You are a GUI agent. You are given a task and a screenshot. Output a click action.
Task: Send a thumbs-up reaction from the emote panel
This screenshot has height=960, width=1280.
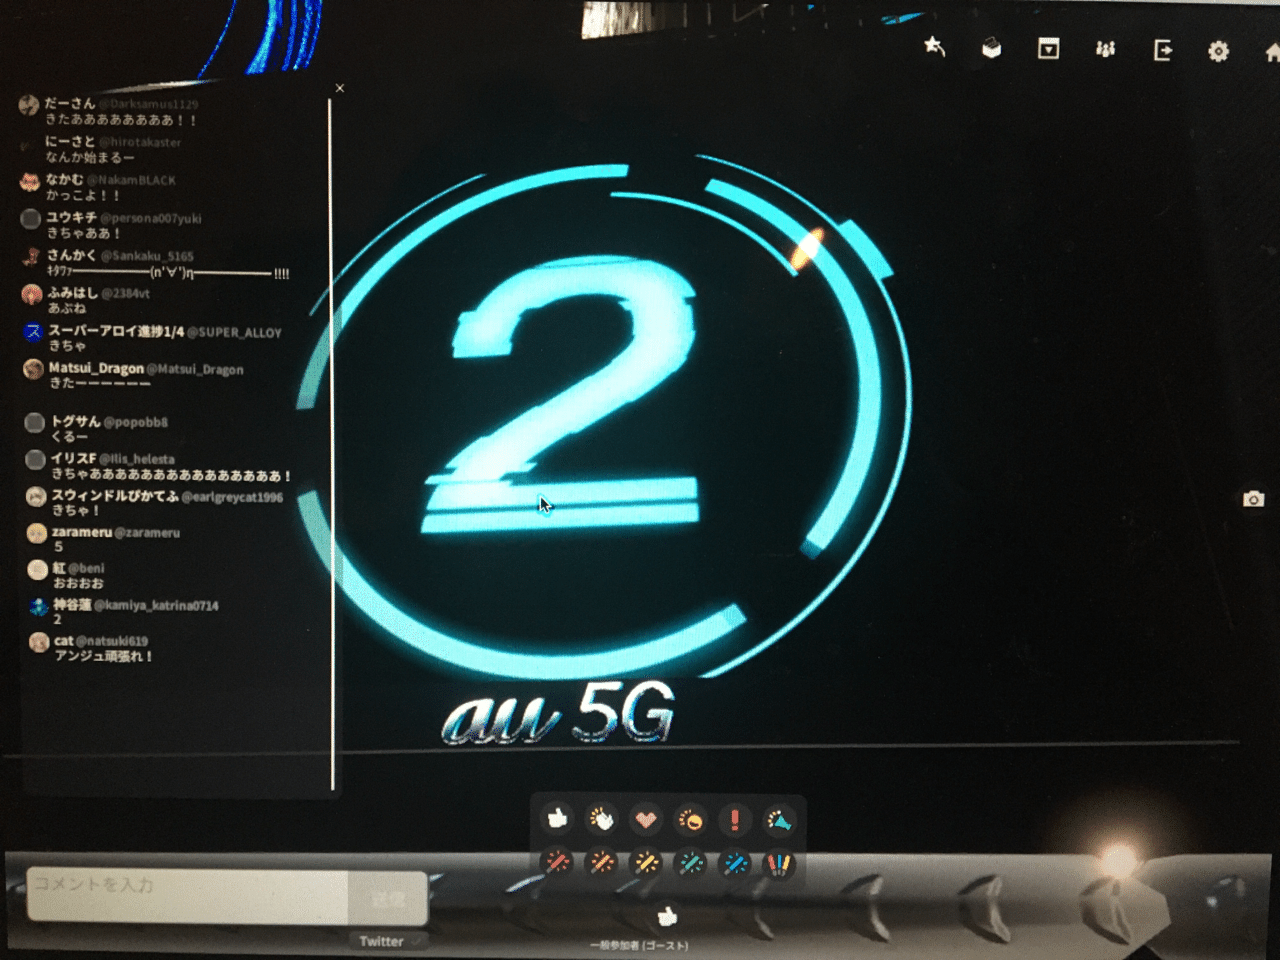pos(558,819)
